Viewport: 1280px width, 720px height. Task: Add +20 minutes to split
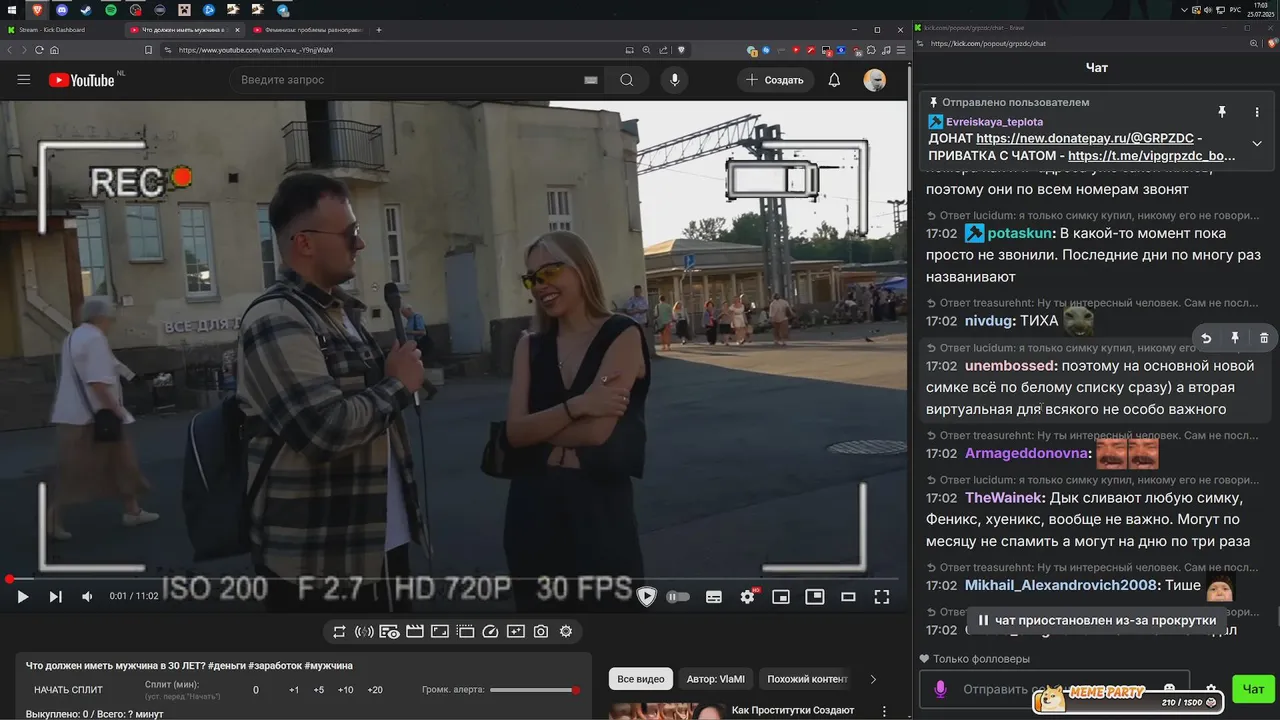click(x=375, y=690)
